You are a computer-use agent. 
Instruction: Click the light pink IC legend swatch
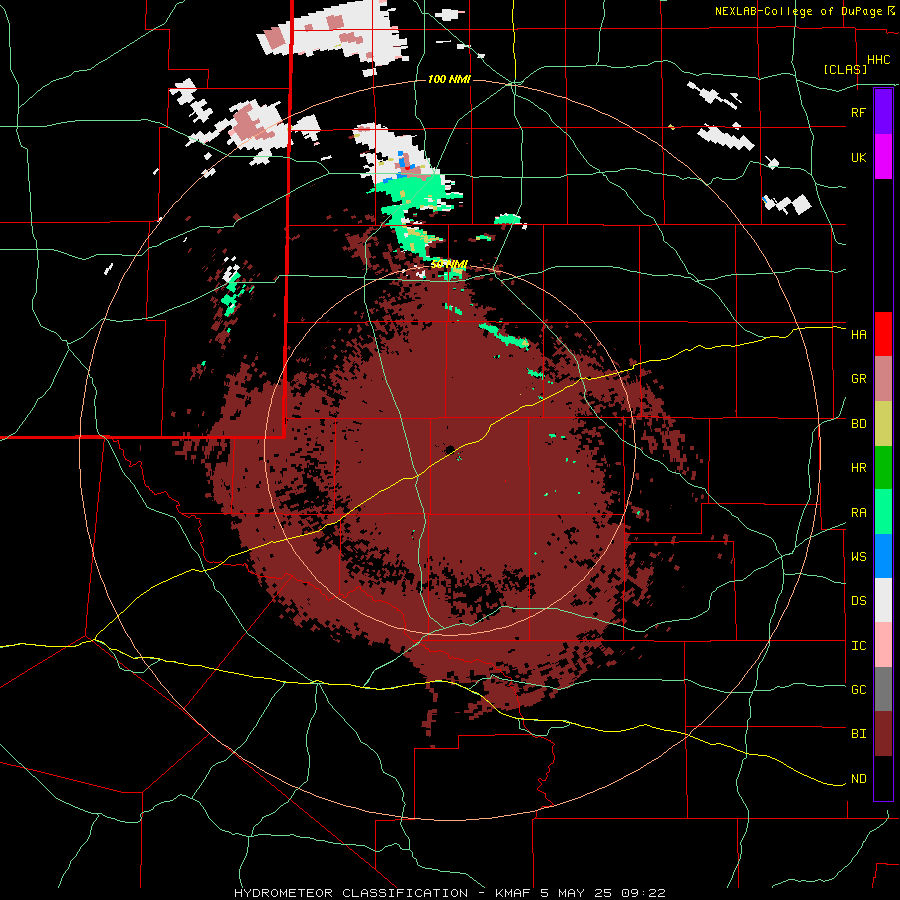click(883, 645)
